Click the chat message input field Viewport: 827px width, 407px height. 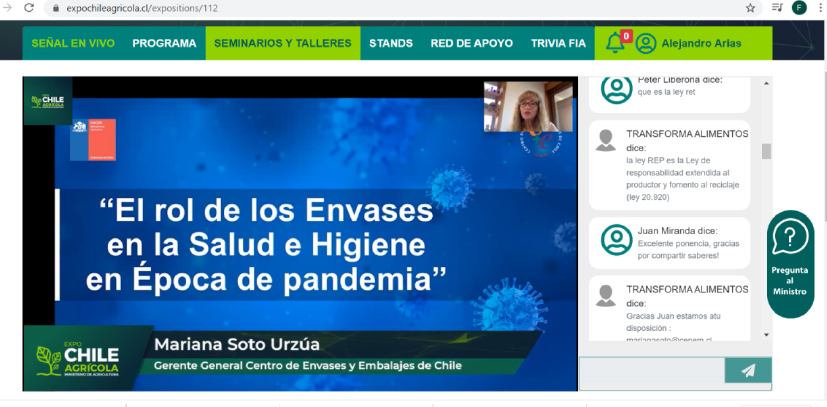click(x=651, y=371)
